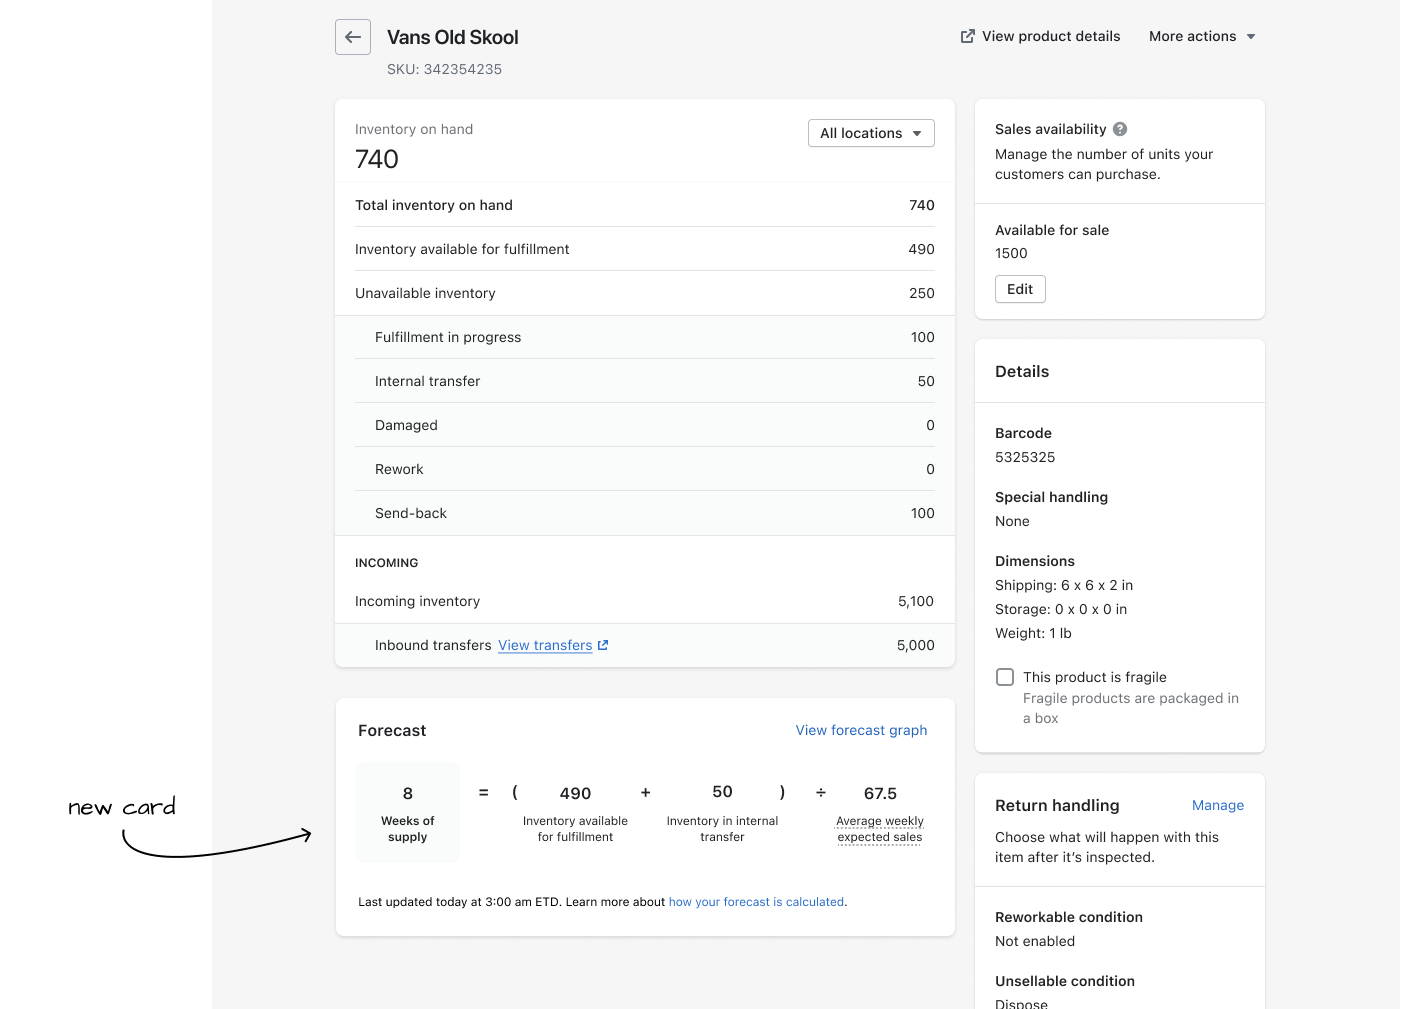Open the View forecast graph link
Viewport: 1401px width, 1009px height.
(861, 730)
